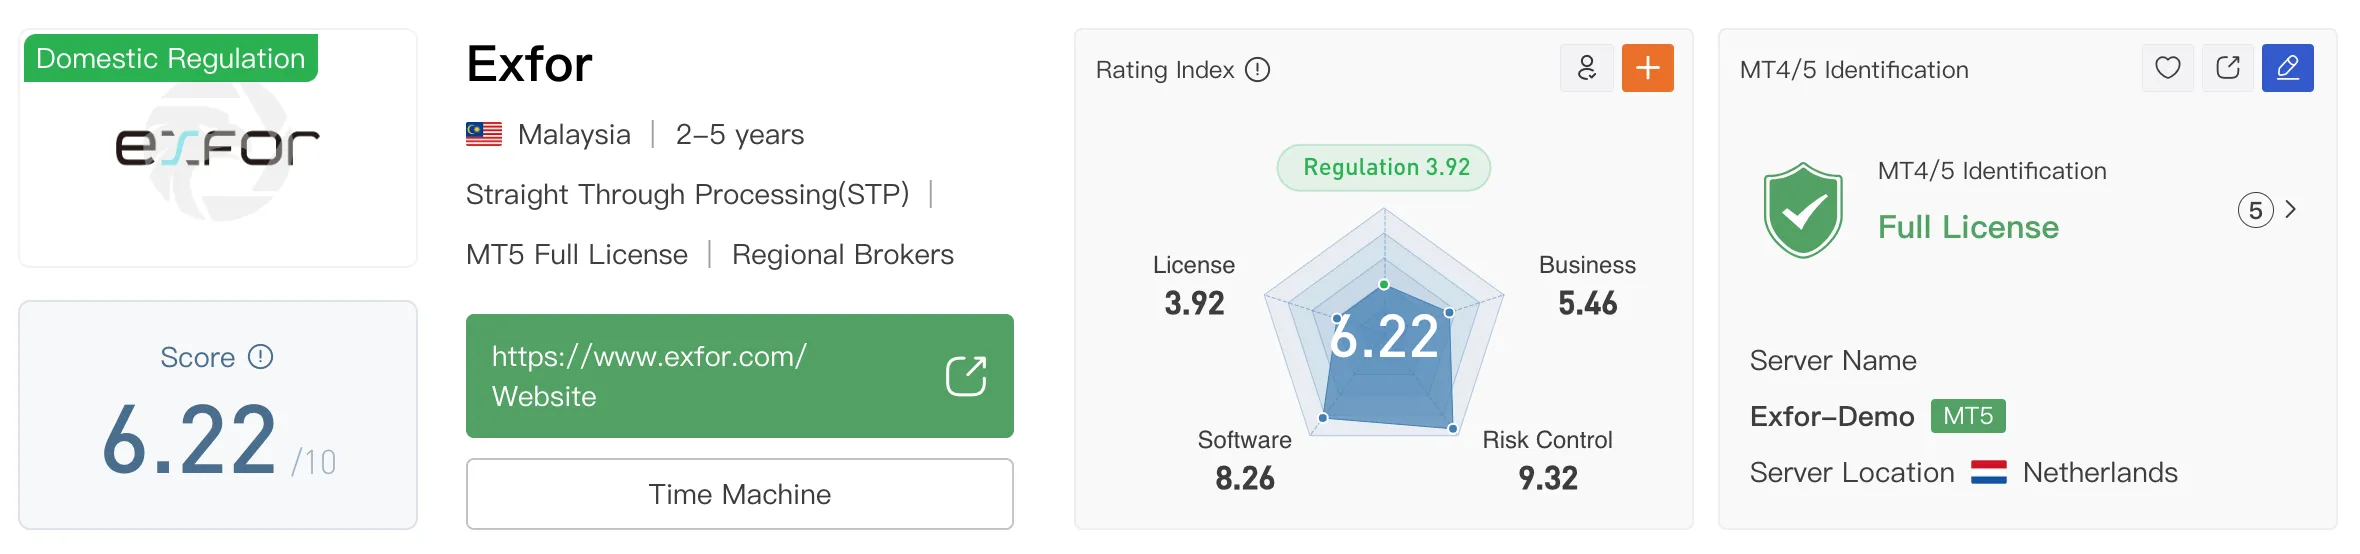Click the Exfor logo thumbnail
The image size is (2360, 554).
pyautogui.click(x=218, y=148)
